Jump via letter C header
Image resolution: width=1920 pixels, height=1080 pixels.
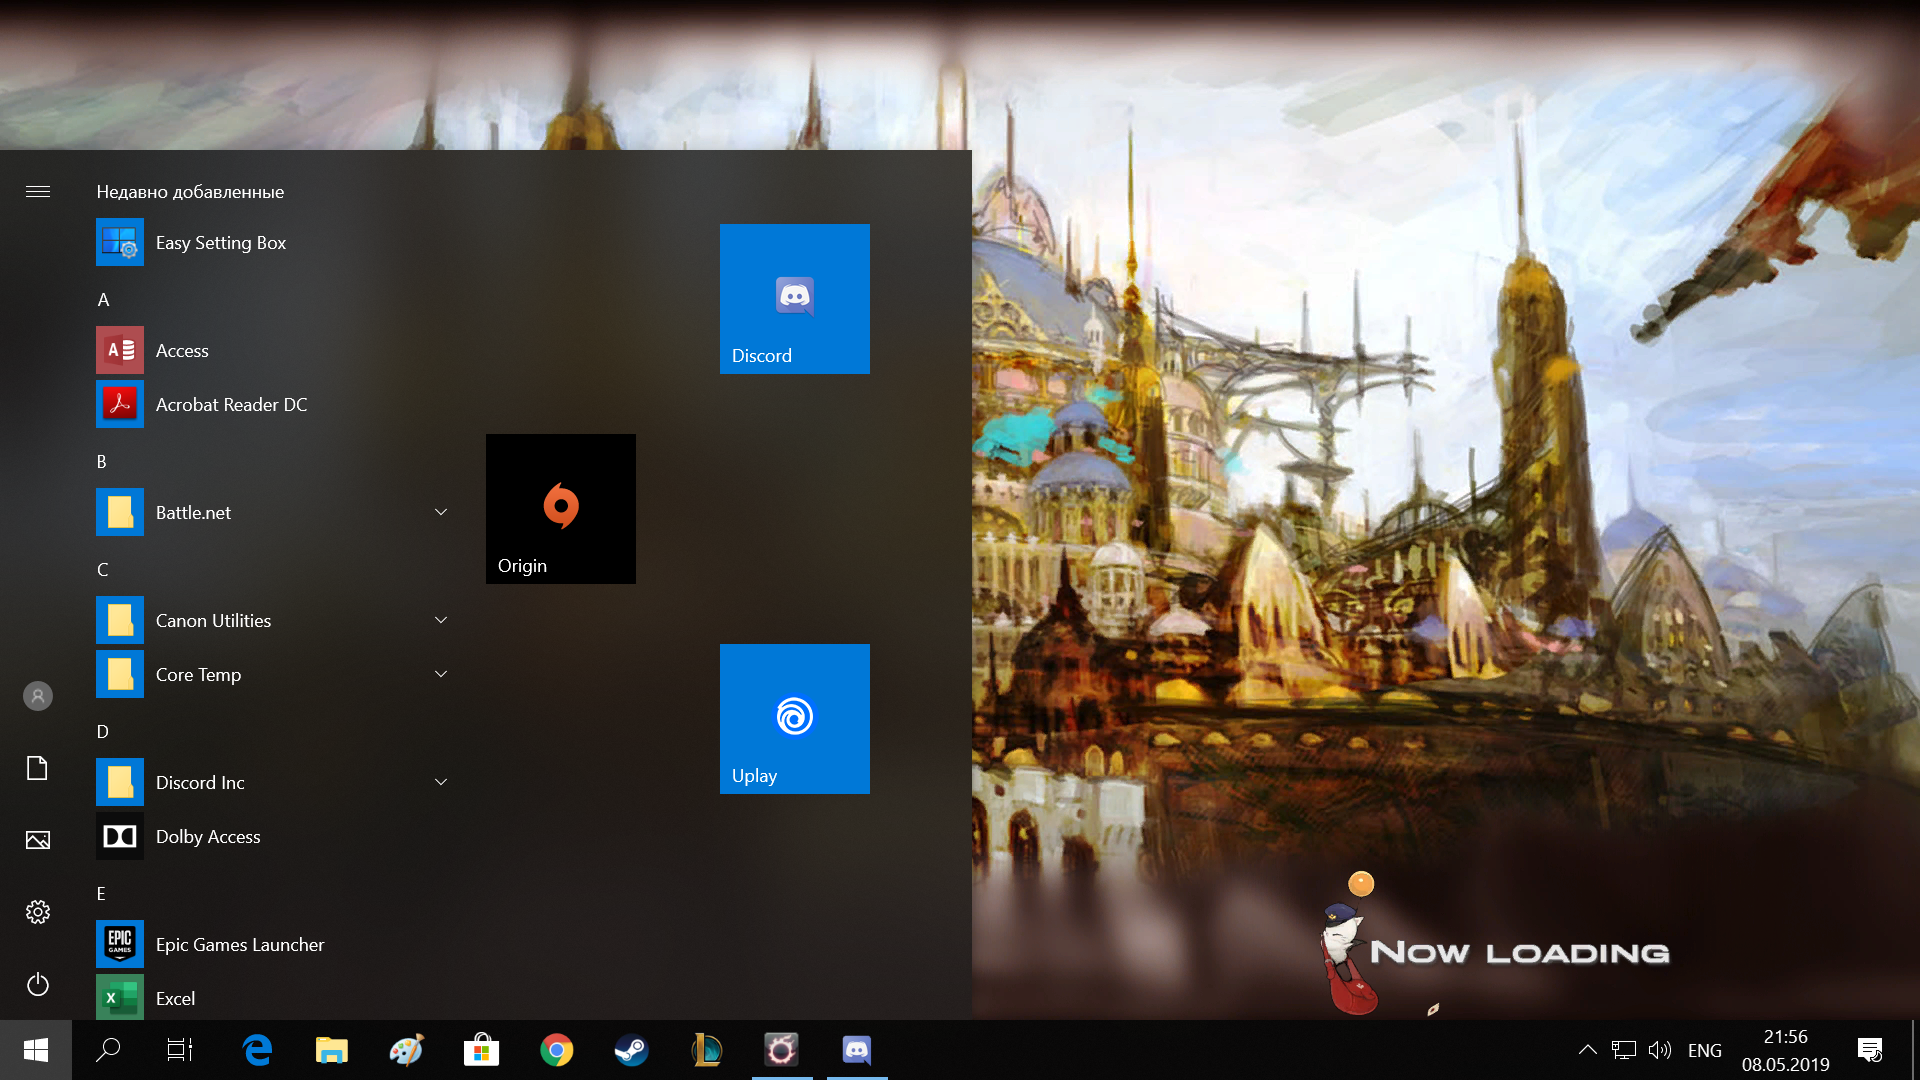pyautogui.click(x=102, y=570)
